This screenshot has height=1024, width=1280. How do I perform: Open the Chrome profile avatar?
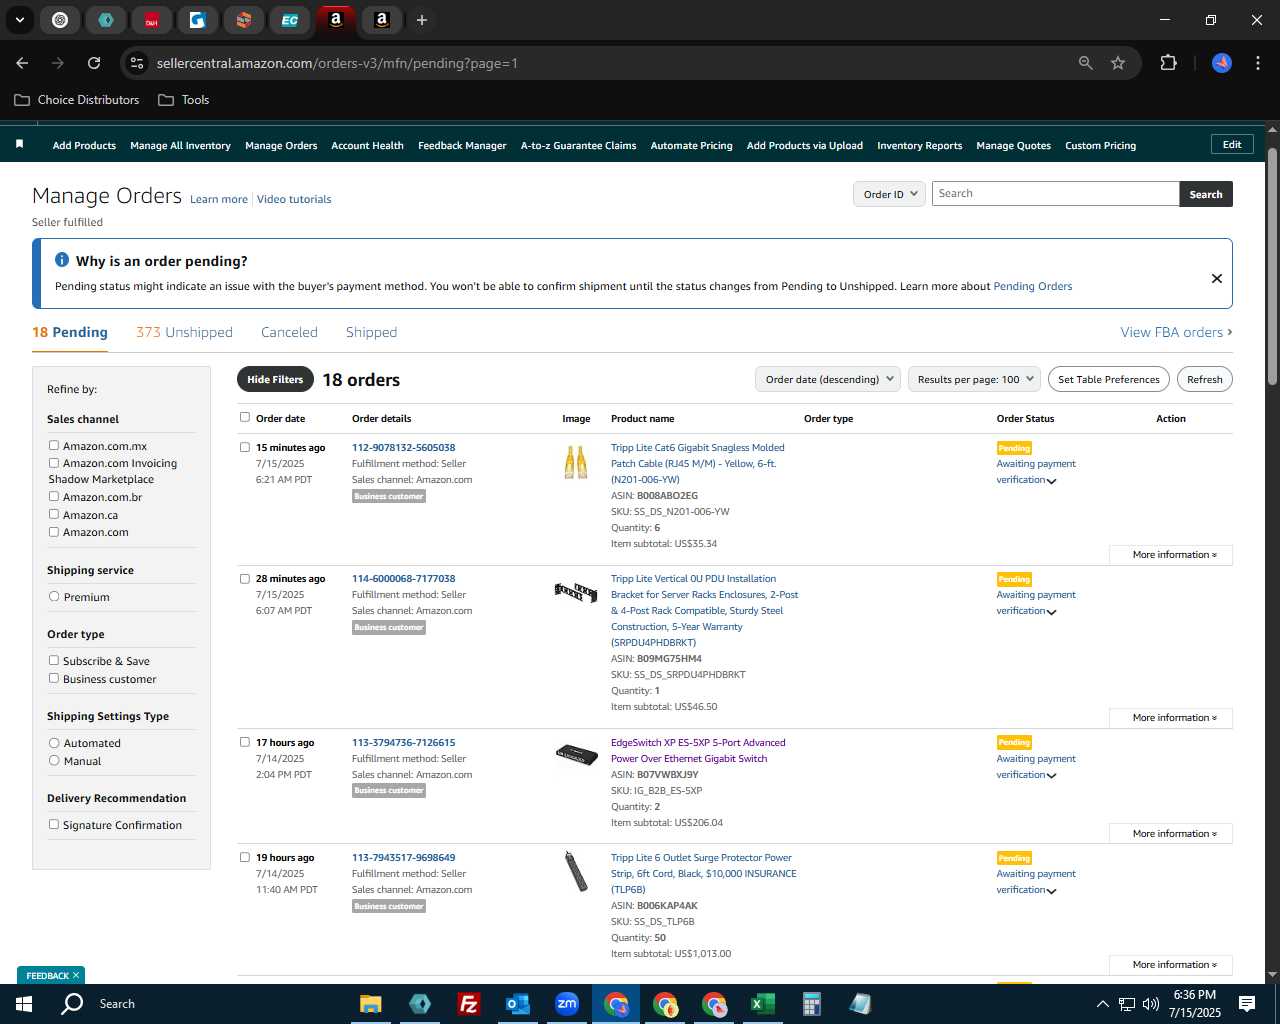pos(1221,63)
